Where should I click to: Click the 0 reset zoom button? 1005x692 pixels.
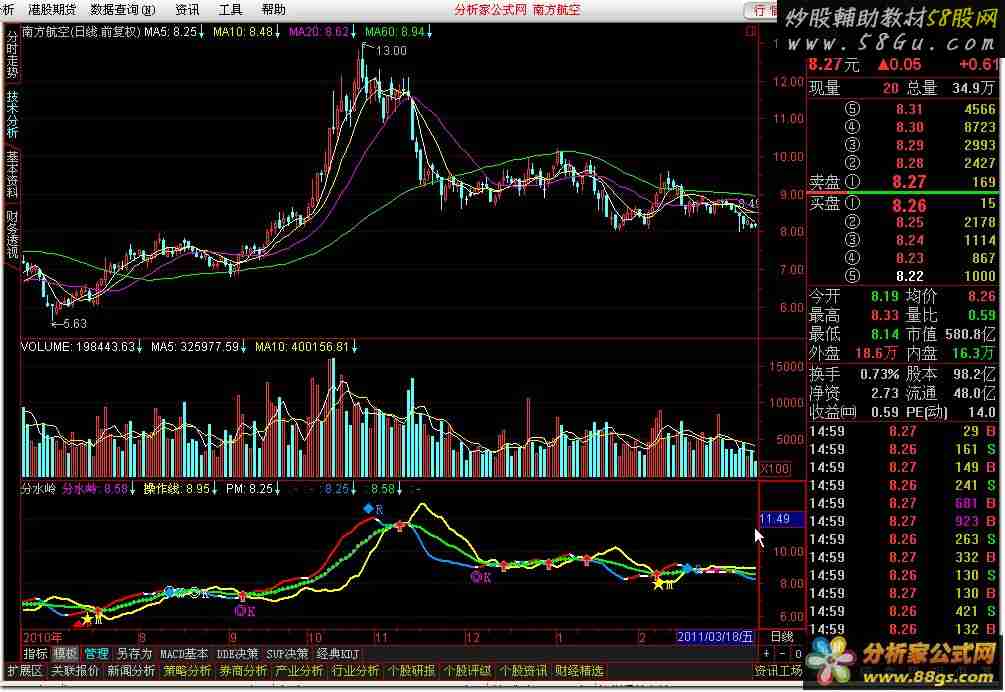797,654
